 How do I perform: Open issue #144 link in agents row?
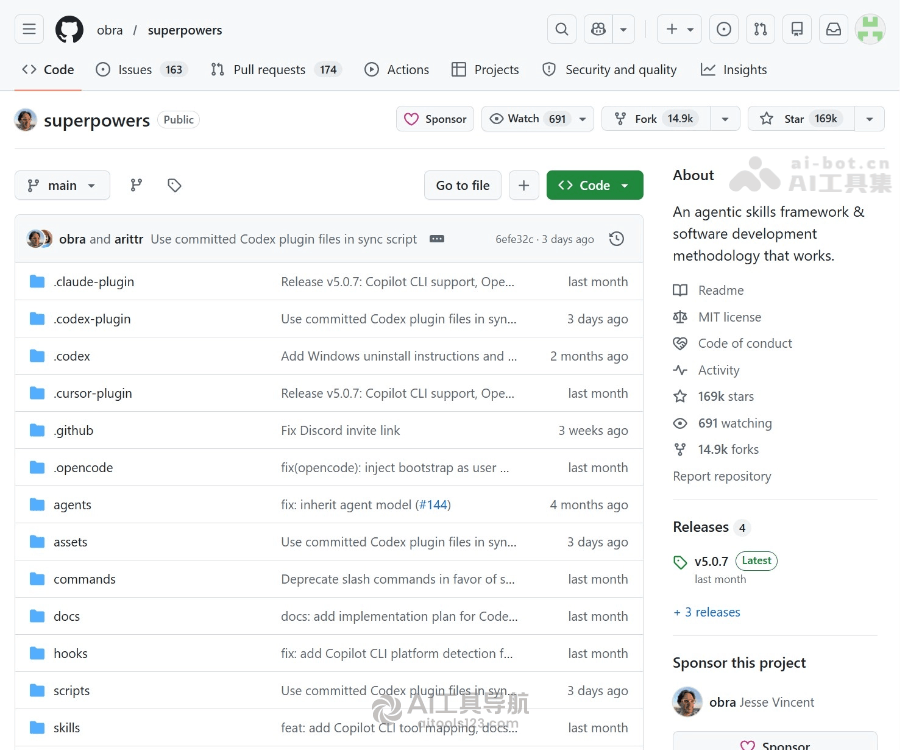click(x=433, y=505)
